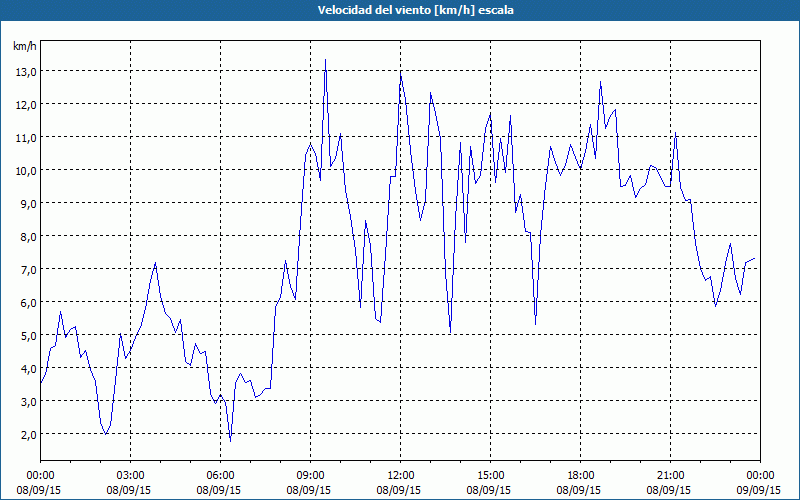Click the '13,0' y-axis value

[x=26, y=72]
